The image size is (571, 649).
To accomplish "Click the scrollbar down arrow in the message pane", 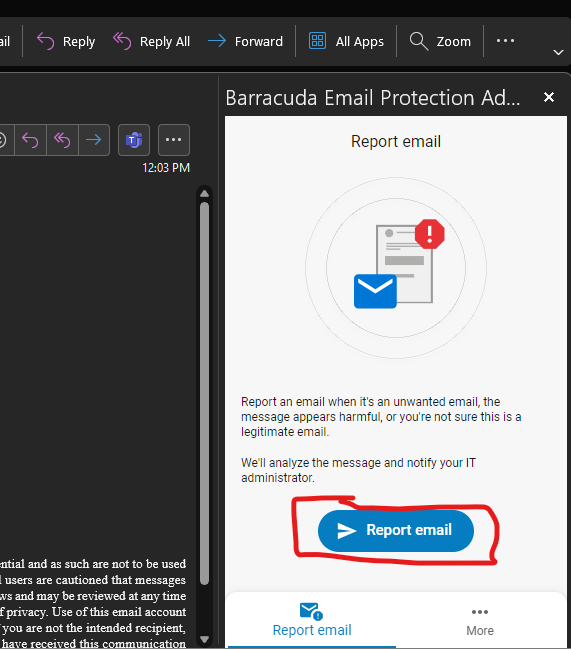I will (x=204, y=639).
